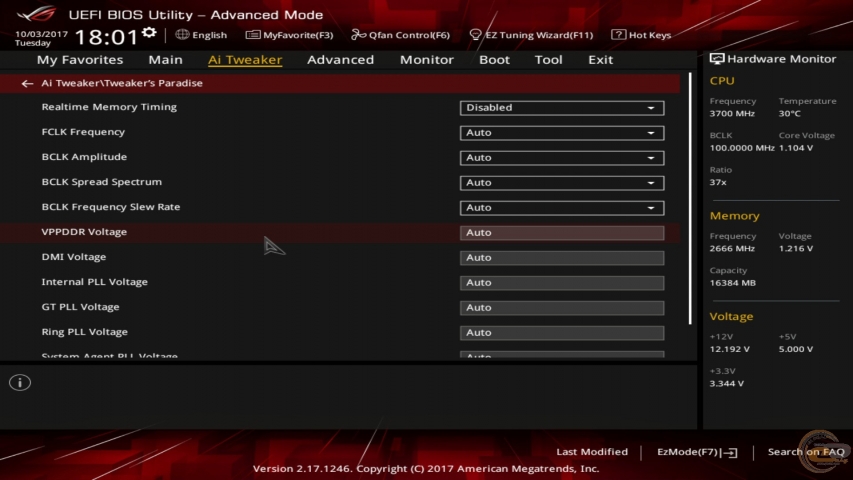Click CPU frequency 3700 MHz value
Image resolution: width=853 pixels, height=480 pixels.
click(732, 114)
